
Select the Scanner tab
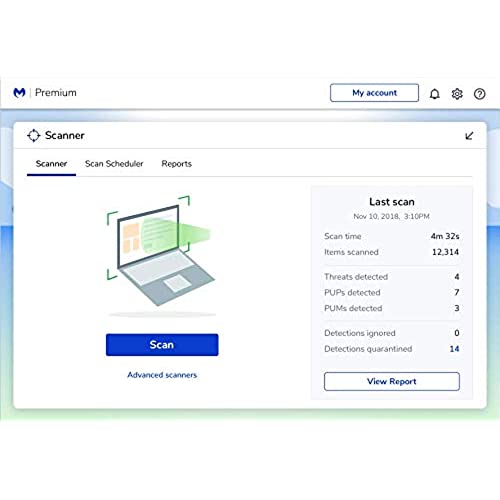51,164
